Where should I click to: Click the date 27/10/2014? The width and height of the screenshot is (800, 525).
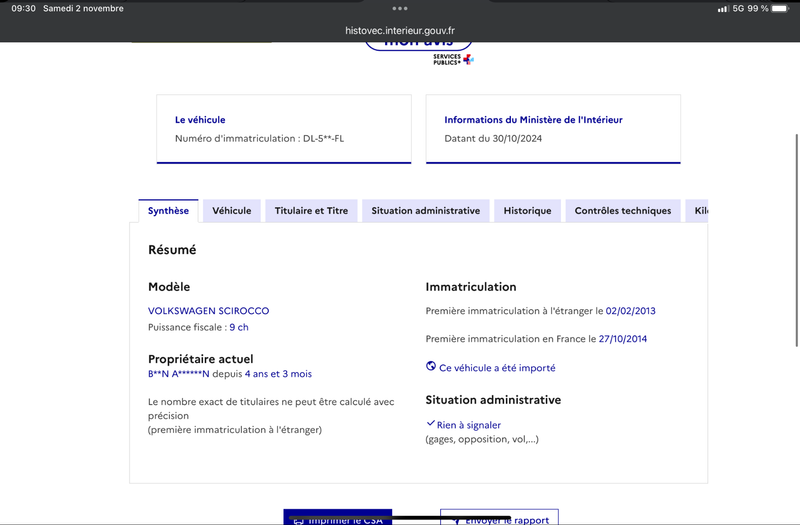[622, 339]
